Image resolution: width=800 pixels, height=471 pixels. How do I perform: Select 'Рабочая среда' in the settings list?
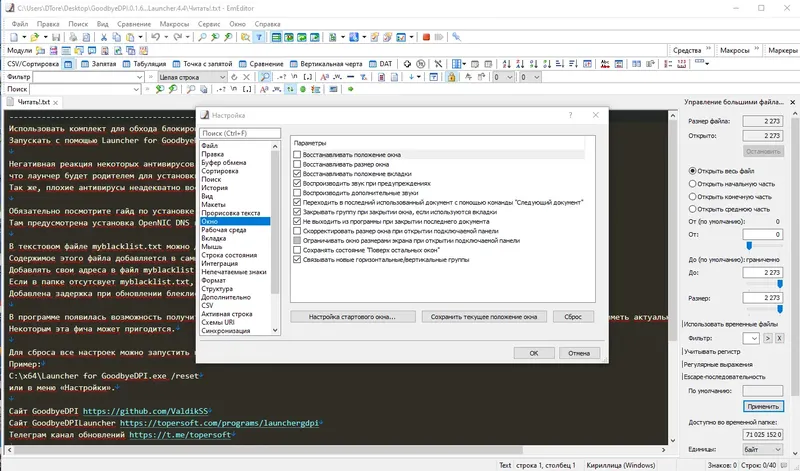coord(223,230)
